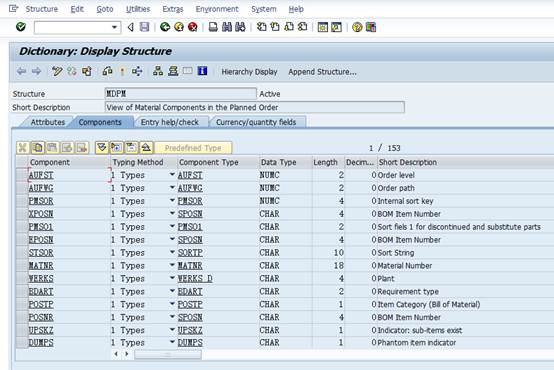Screen dimensions: 554x370
Task: Click the table scroll-left arrow
Action: pyautogui.click(x=116, y=354)
